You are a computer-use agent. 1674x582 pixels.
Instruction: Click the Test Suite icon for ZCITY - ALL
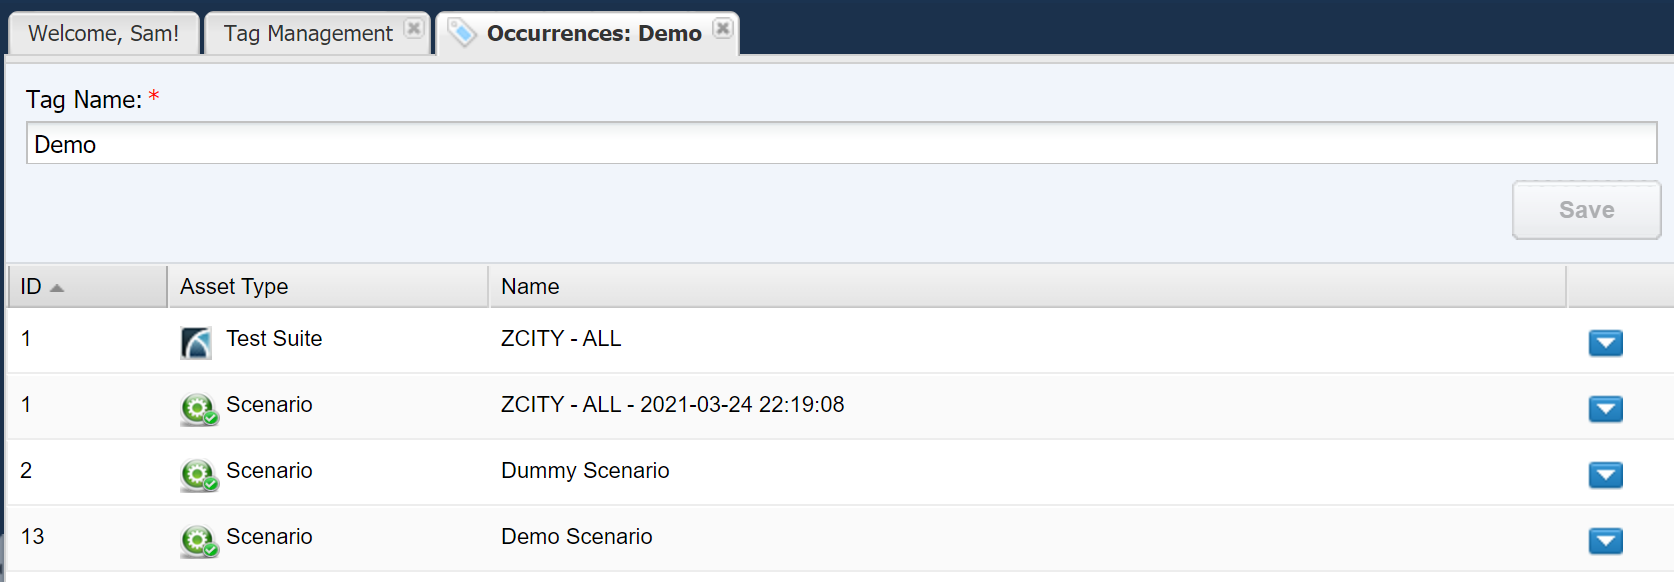196,343
